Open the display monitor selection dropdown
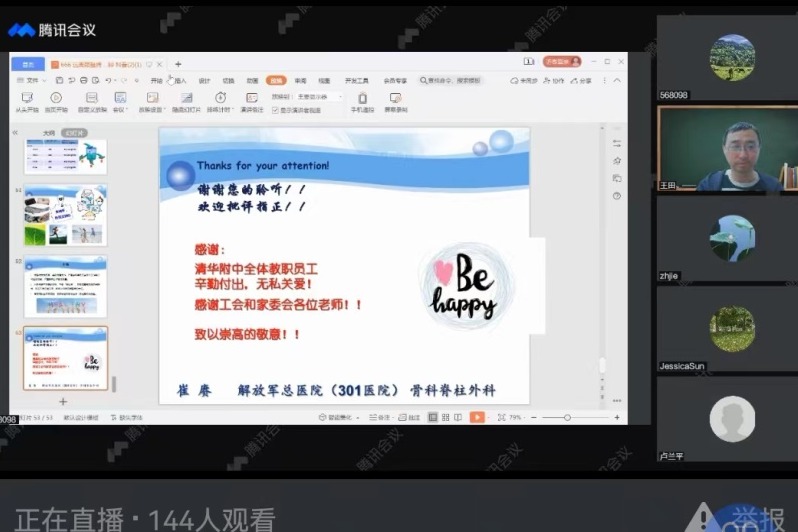This screenshot has height=532, width=798. click(x=319, y=96)
